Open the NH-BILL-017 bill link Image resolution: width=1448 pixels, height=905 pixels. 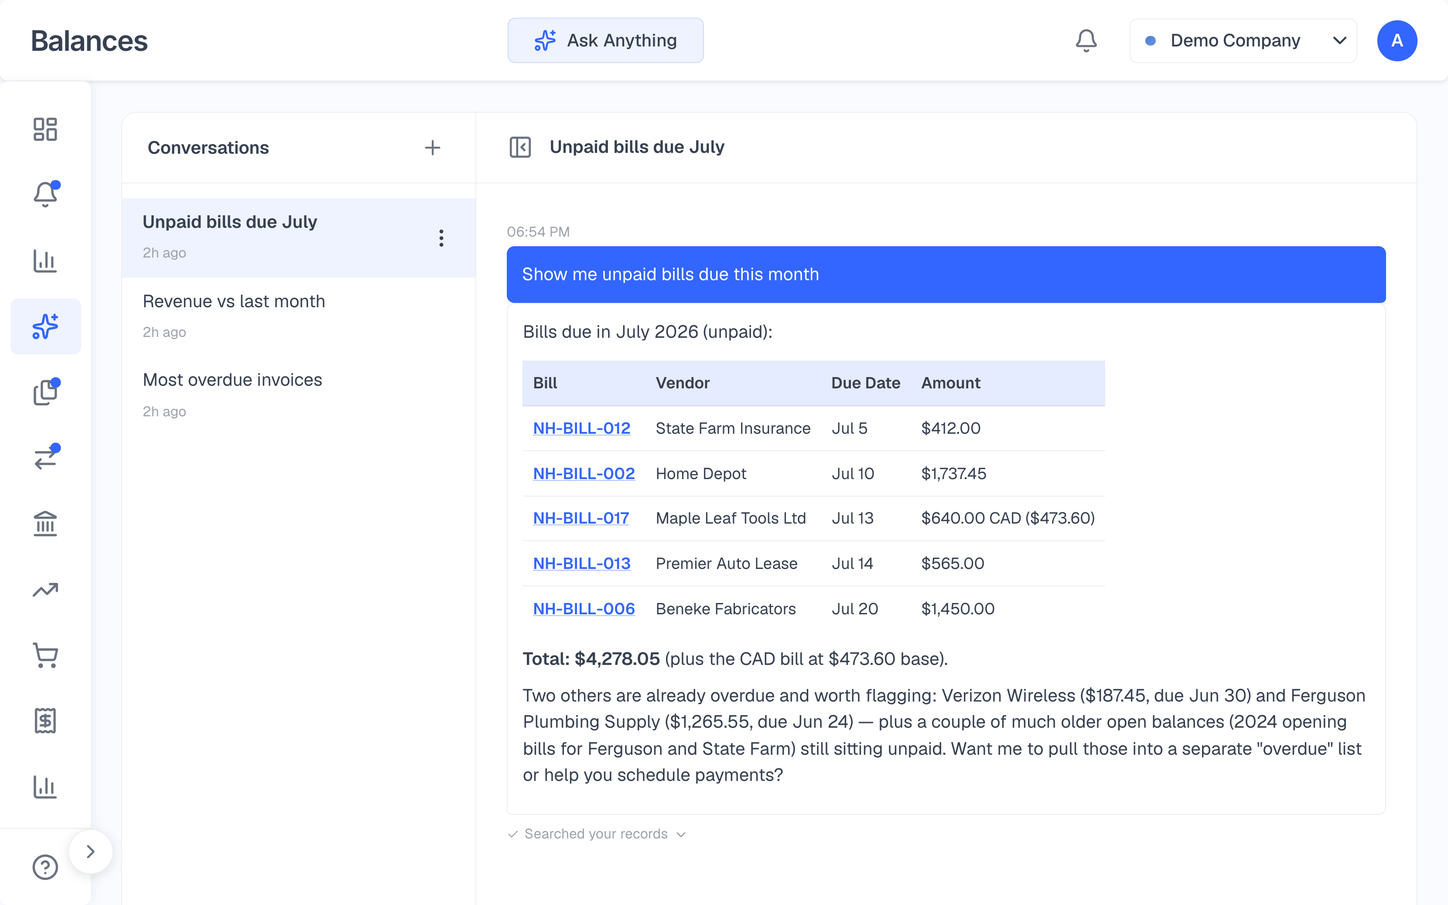[x=581, y=518]
